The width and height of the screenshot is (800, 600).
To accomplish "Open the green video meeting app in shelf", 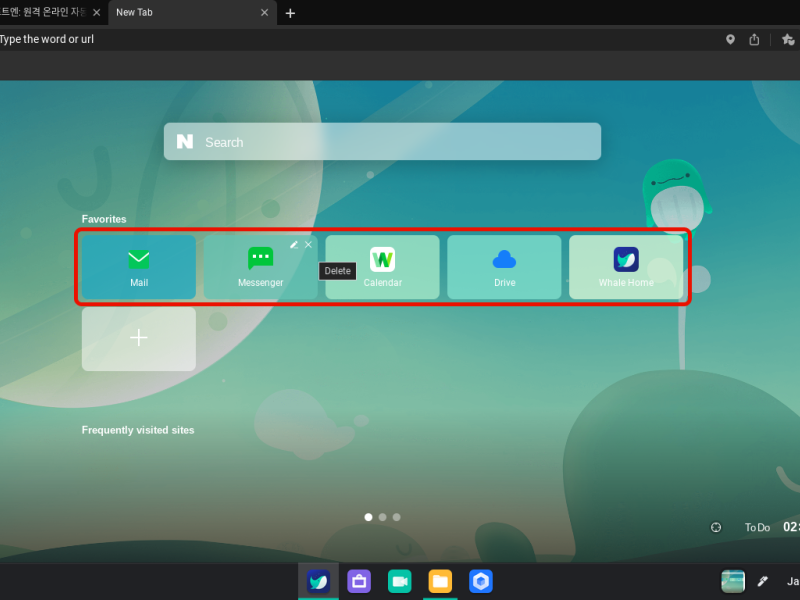I will pyautogui.click(x=399, y=581).
